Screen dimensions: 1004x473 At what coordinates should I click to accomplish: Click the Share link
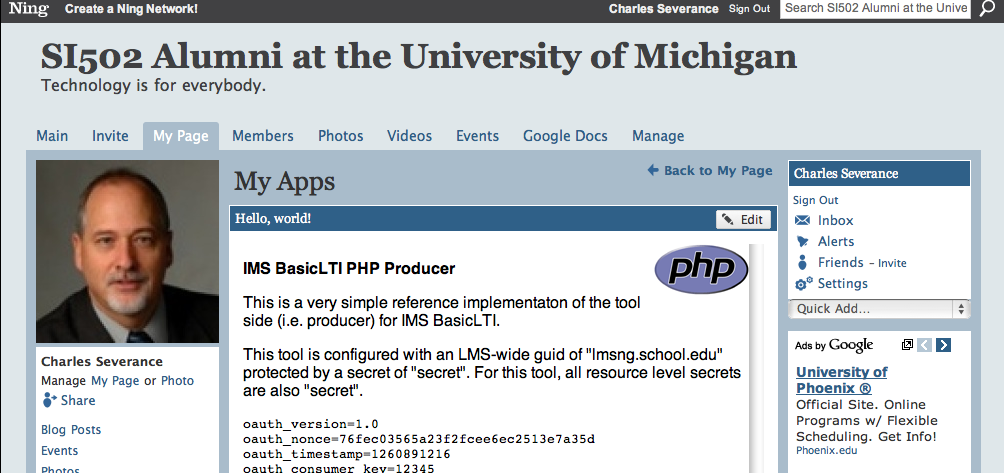tap(77, 401)
